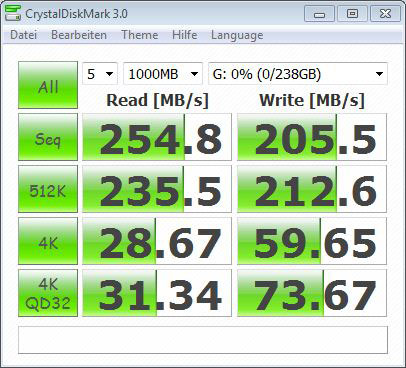Start the 4K QD32 test
Viewport: 406px width, 368px height.
pyautogui.click(x=48, y=293)
